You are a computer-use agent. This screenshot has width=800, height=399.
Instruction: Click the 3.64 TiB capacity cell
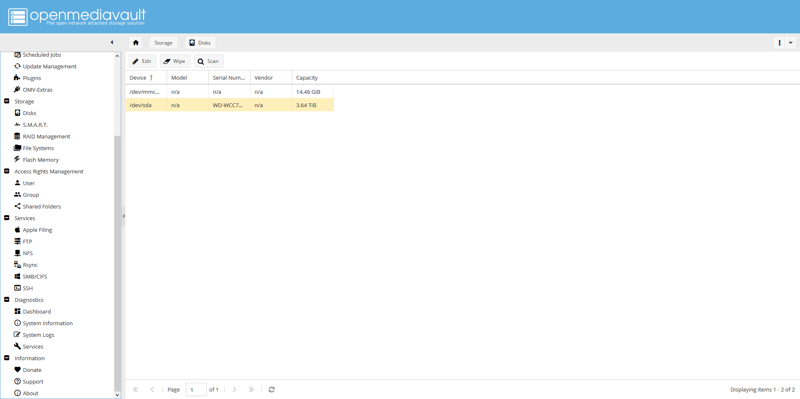pyautogui.click(x=313, y=105)
